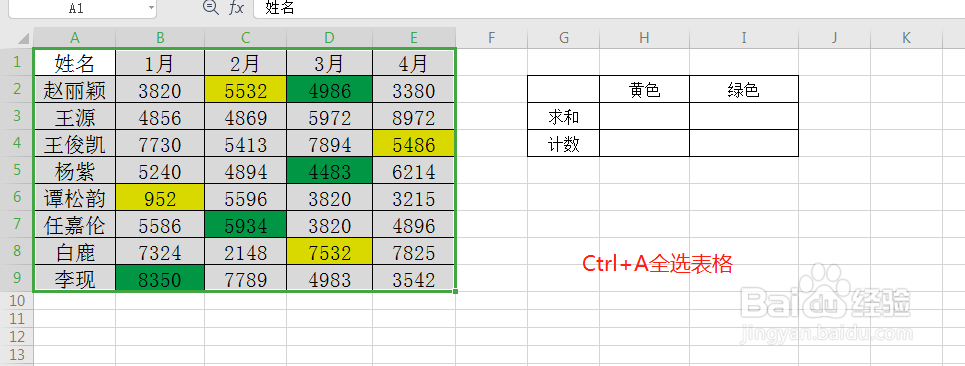
Task: Select column K header
Action: (x=906, y=38)
